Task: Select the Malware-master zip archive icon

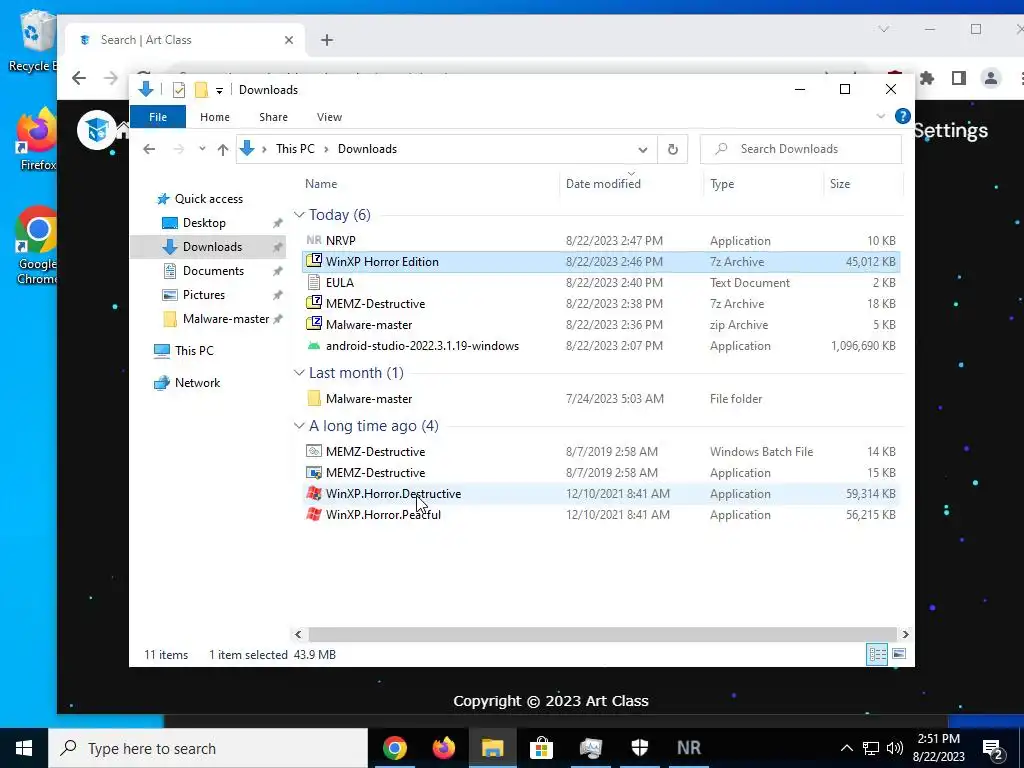Action: 314,324
